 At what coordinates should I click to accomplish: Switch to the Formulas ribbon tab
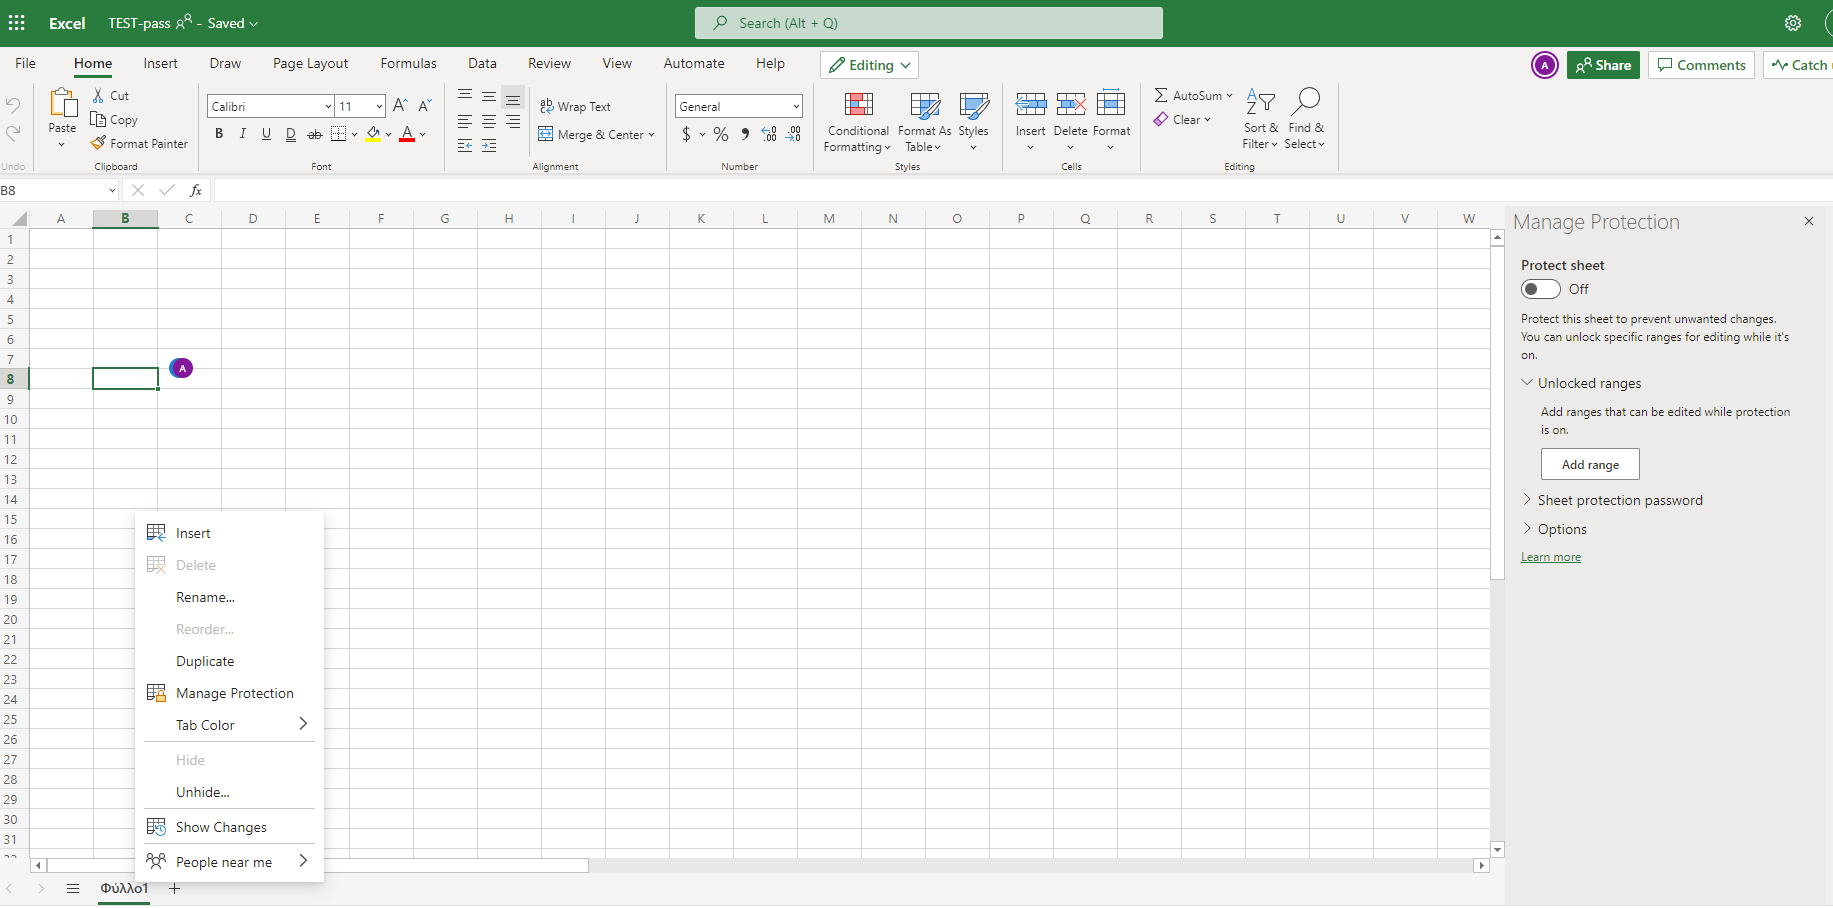pos(408,63)
